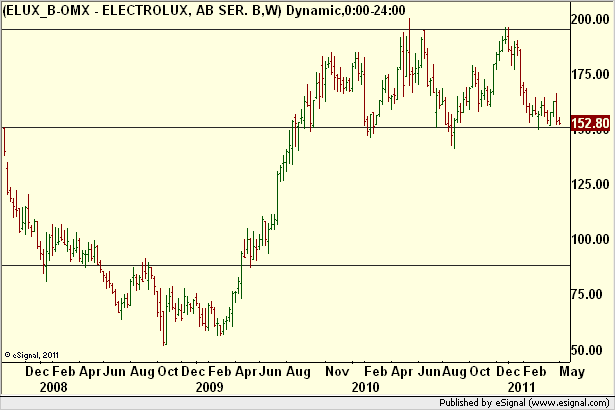Screen dimensions: 615x410
Task: Click the 2011 year label
Action: 521,387
